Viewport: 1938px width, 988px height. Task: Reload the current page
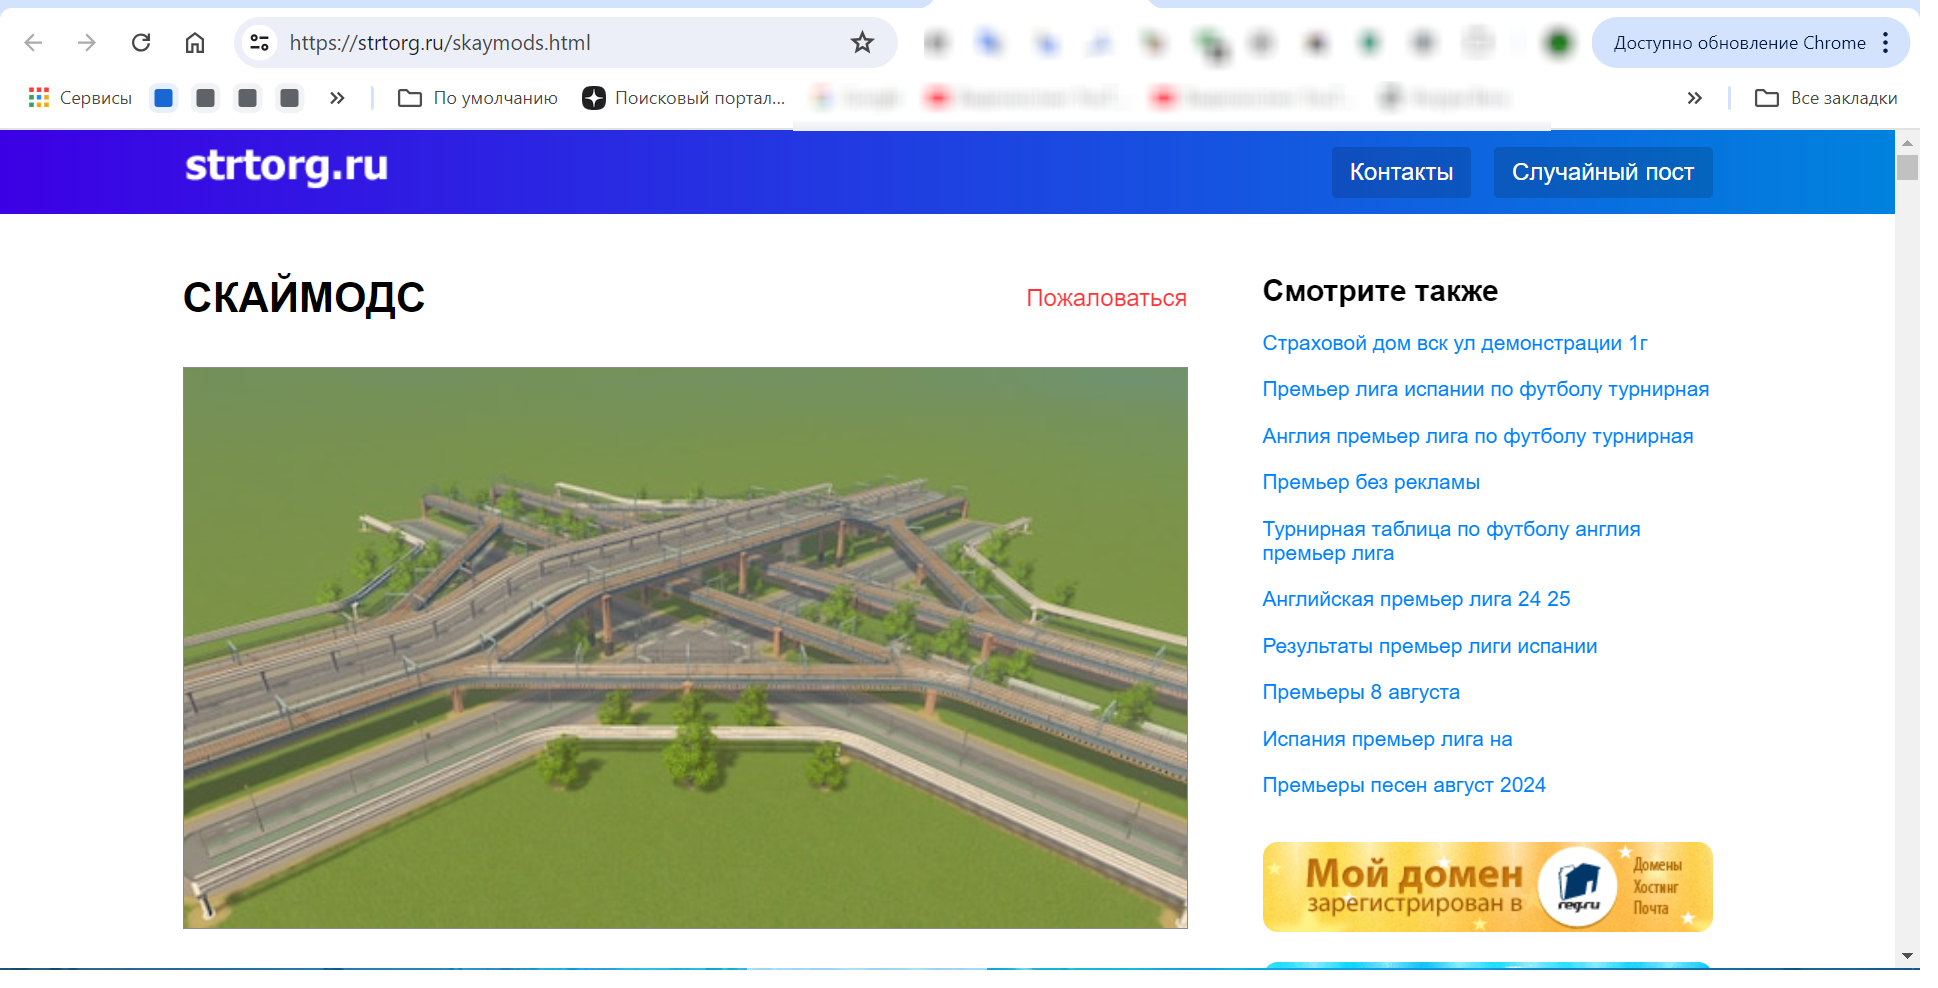(x=141, y=42)
